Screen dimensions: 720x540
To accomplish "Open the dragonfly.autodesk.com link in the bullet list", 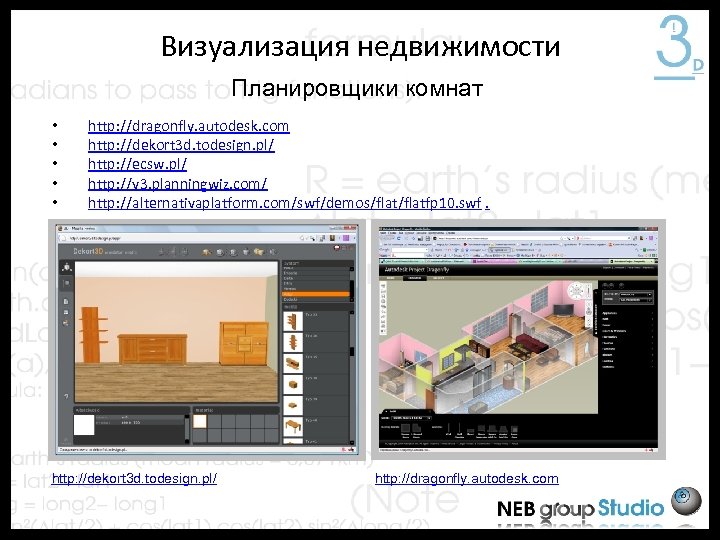I will (x=189, y=126).
